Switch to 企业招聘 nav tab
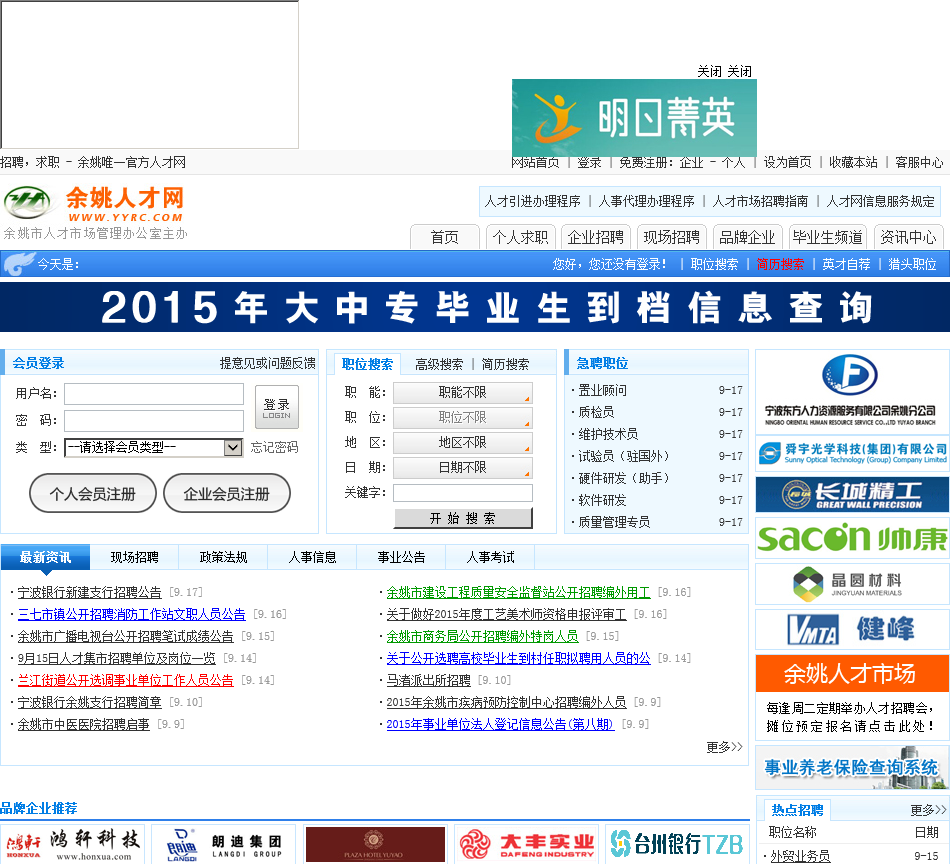Viewport: 950px width, 864px height. [x=596, y=237]
